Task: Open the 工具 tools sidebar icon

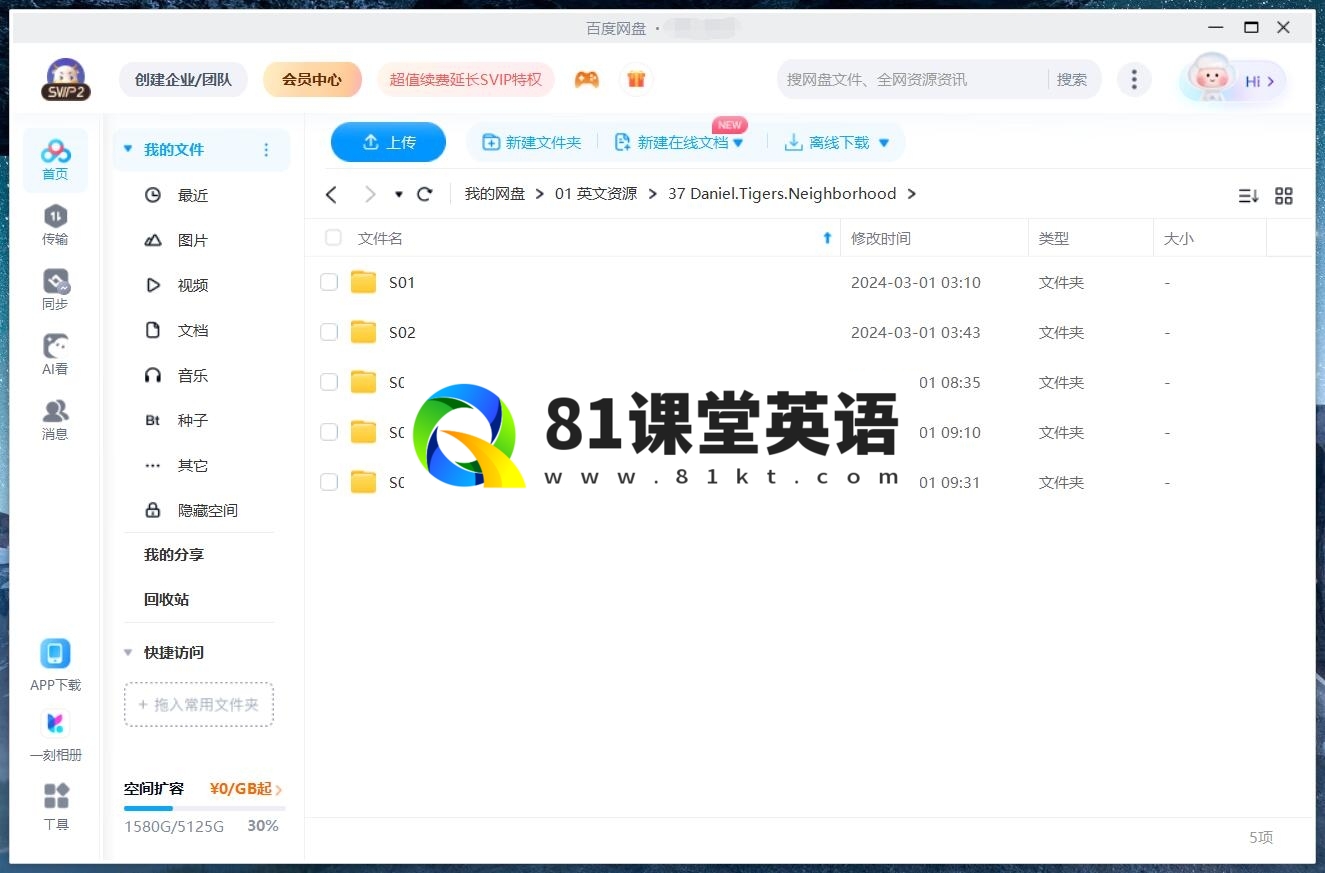Action: [56, 808]
